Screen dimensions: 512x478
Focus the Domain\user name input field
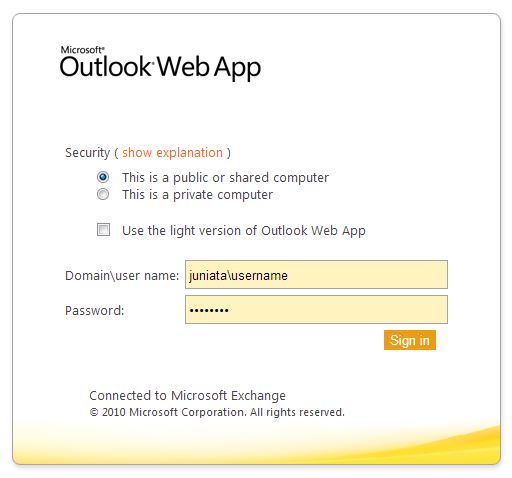(316, 275)
